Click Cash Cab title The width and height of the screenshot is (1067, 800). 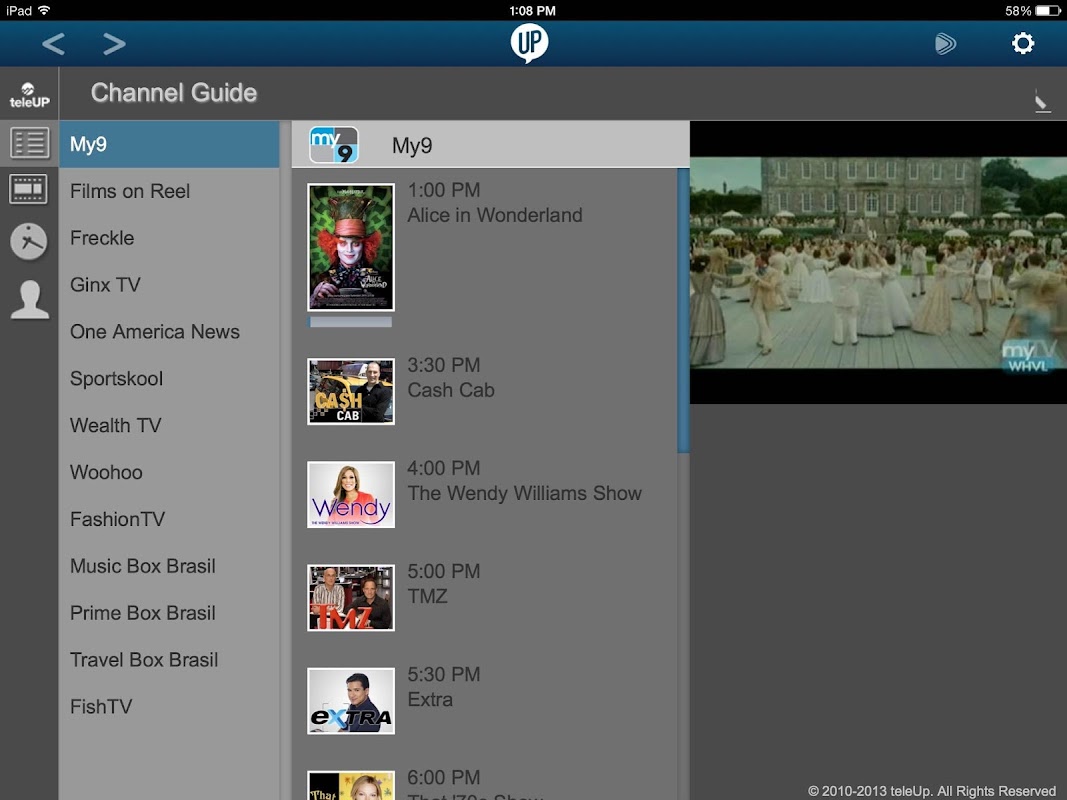(450, 390)
